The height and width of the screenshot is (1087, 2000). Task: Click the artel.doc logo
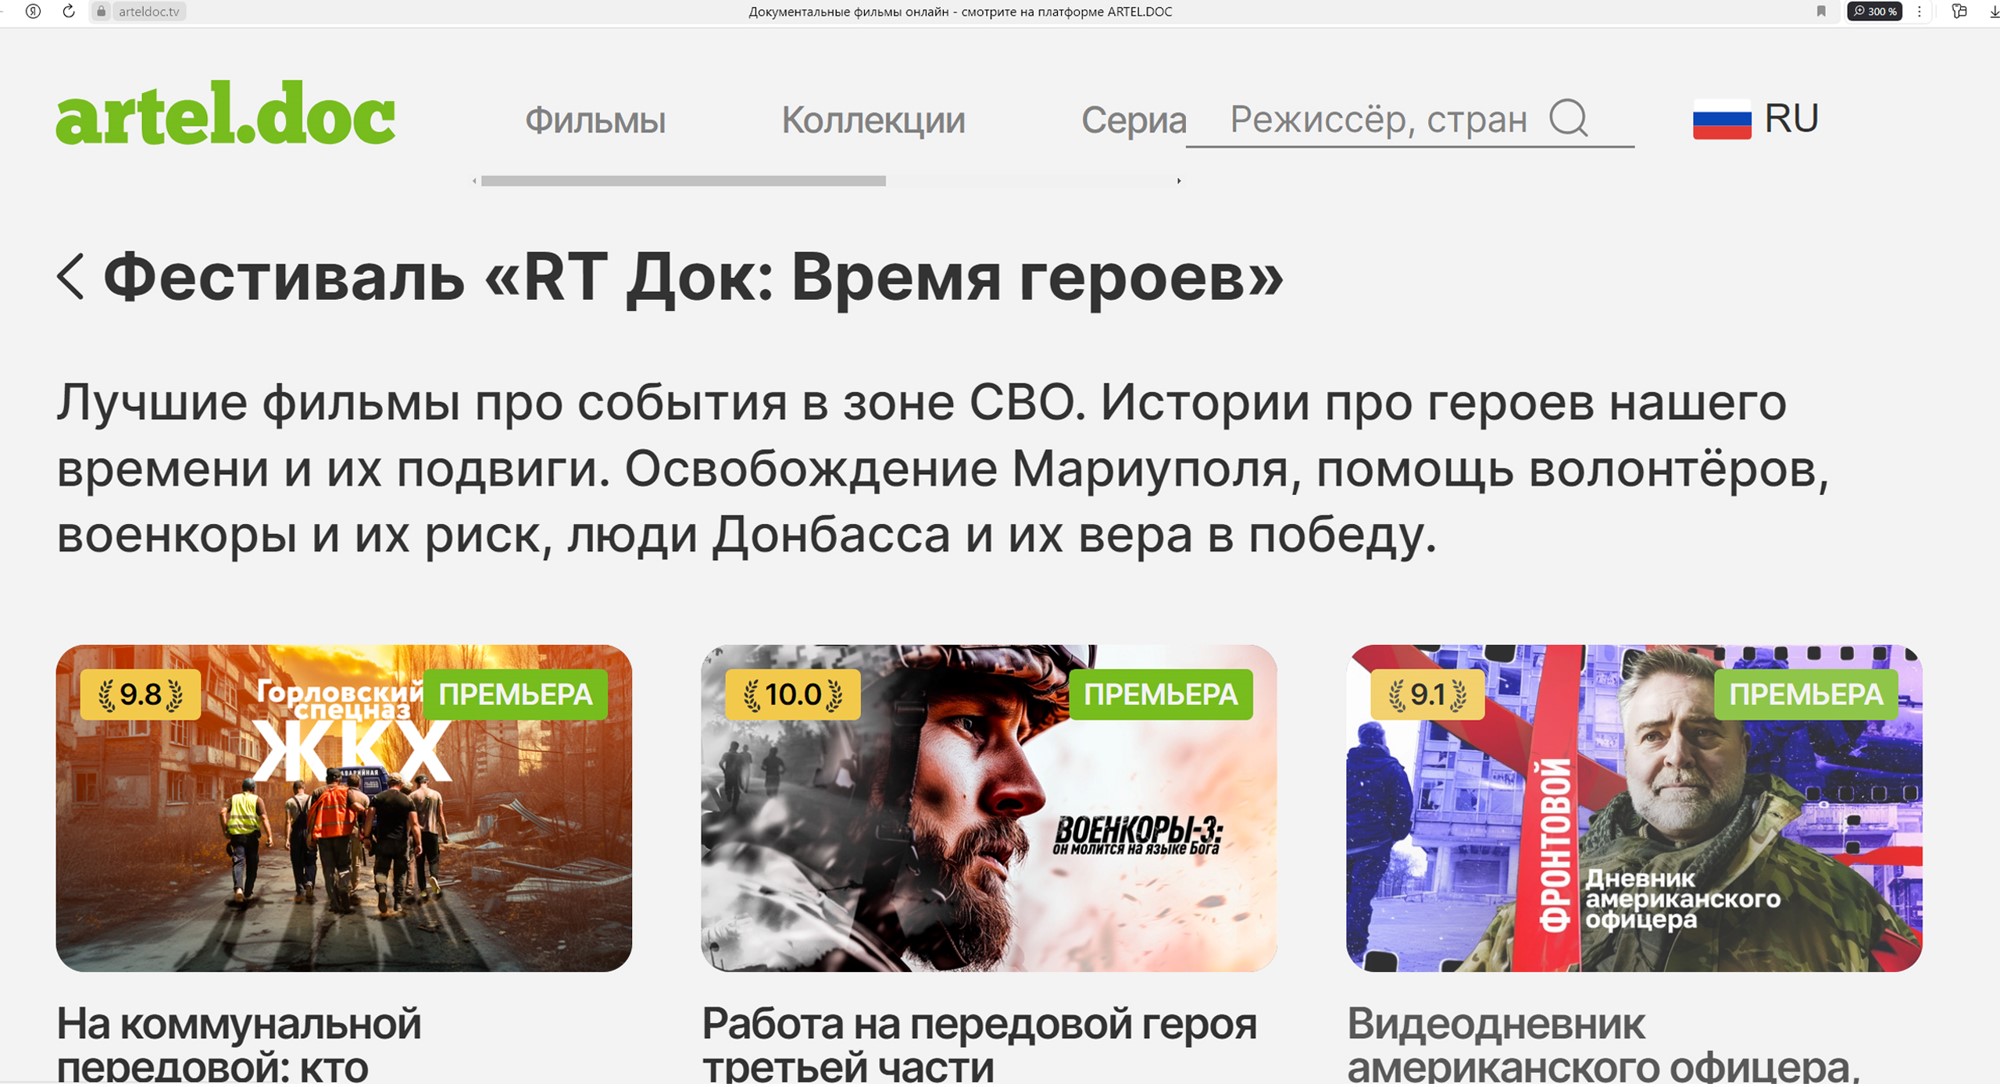(226, 113)
